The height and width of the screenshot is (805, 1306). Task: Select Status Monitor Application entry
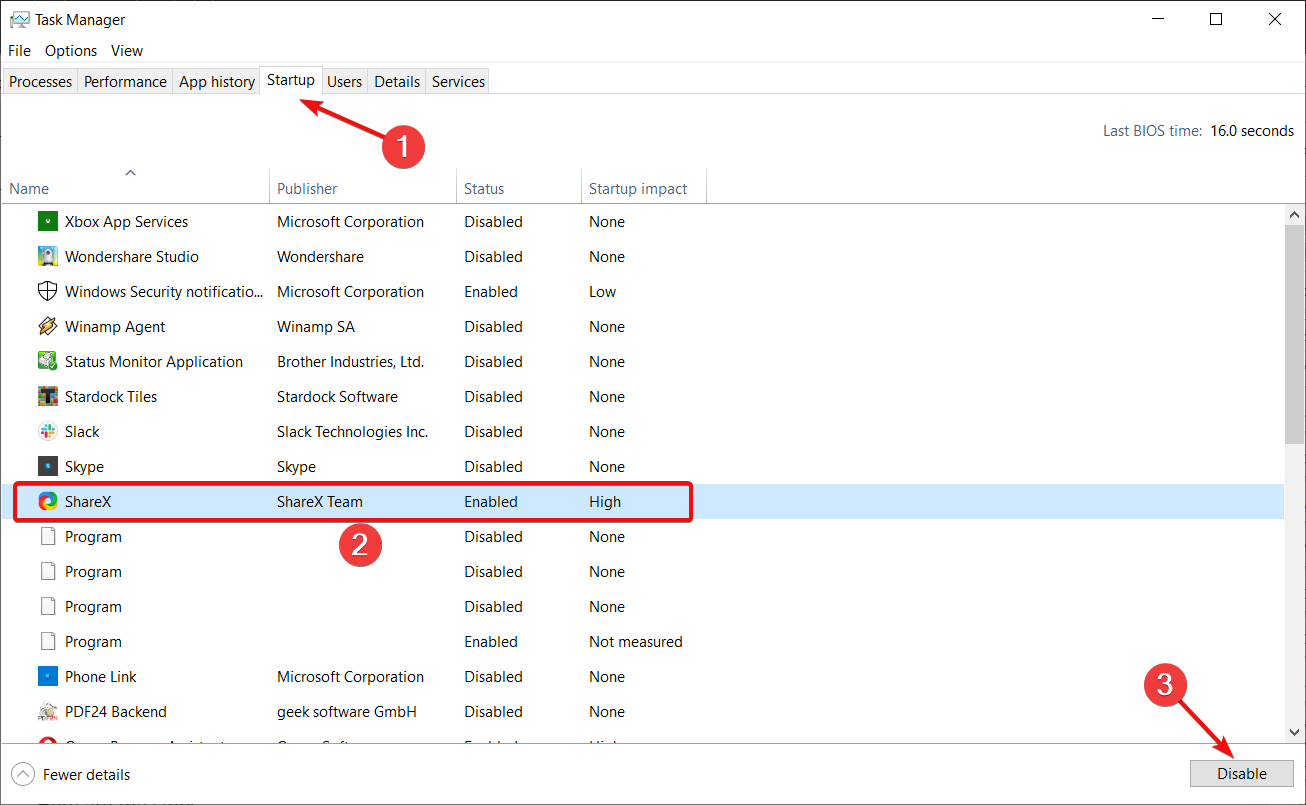tap(154, 362)
